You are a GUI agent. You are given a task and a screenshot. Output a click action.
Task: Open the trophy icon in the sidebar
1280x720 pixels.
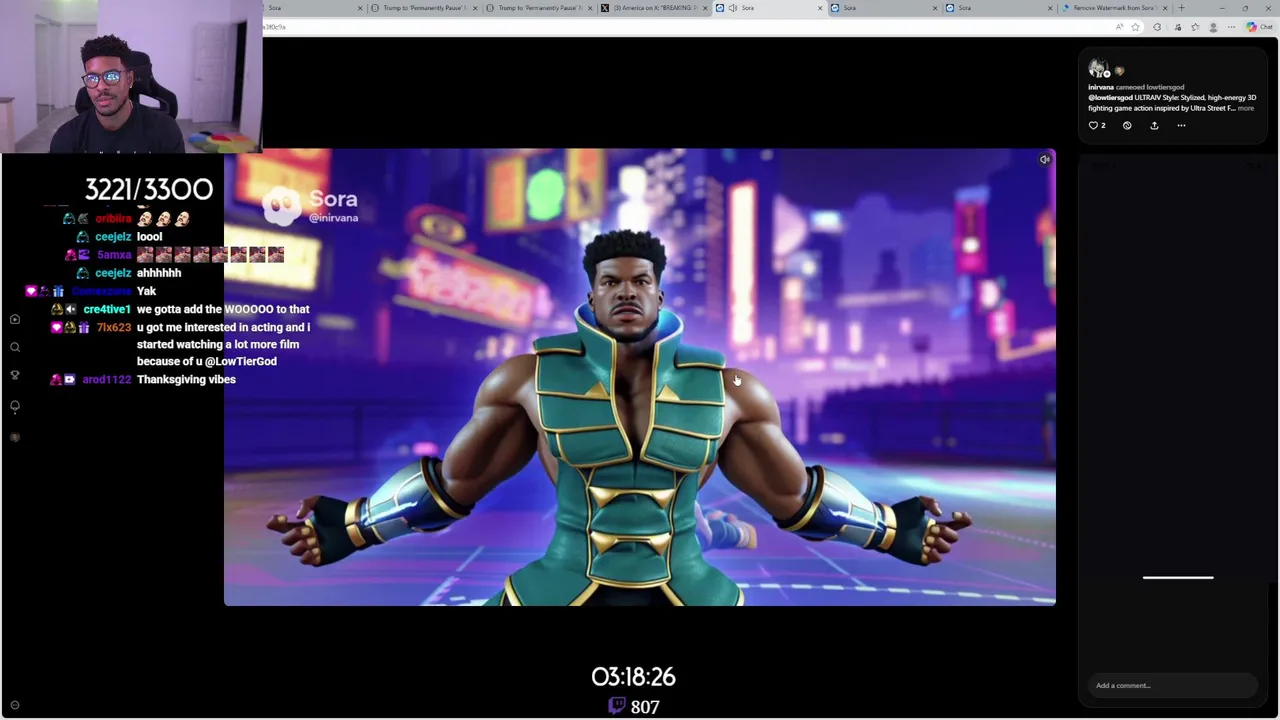pyautogui.click(x=15, y=374)
